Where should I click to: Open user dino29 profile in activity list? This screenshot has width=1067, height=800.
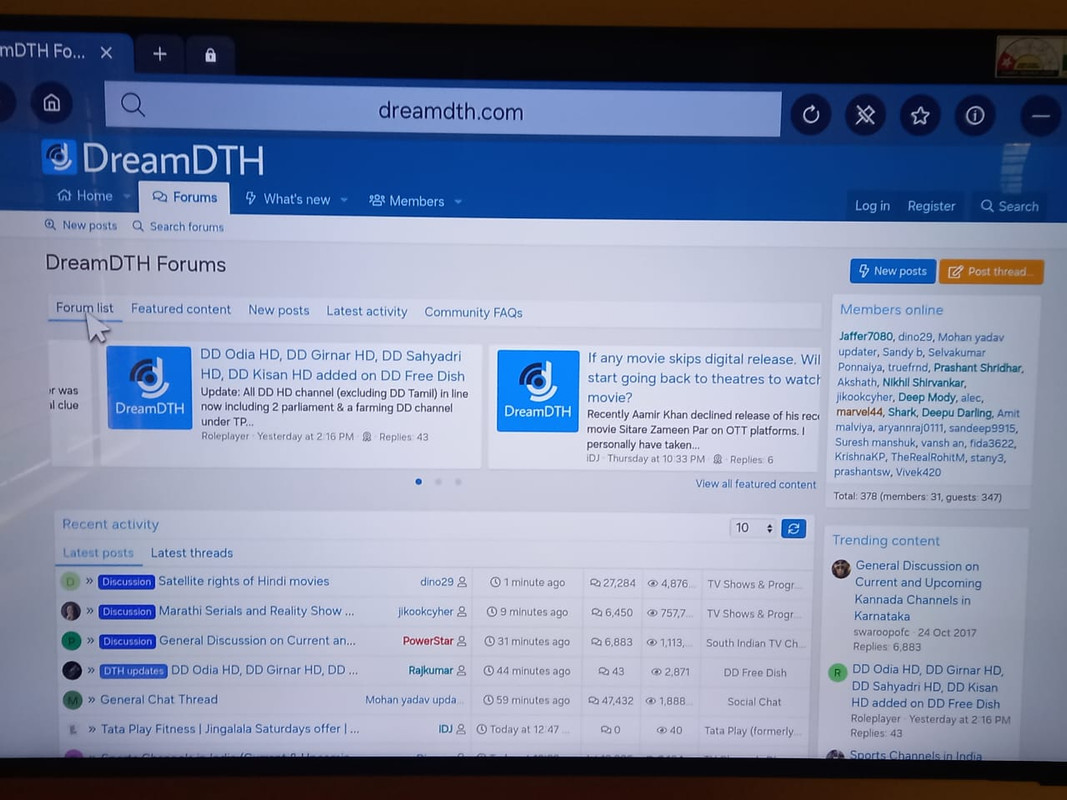tap(436, 582)
